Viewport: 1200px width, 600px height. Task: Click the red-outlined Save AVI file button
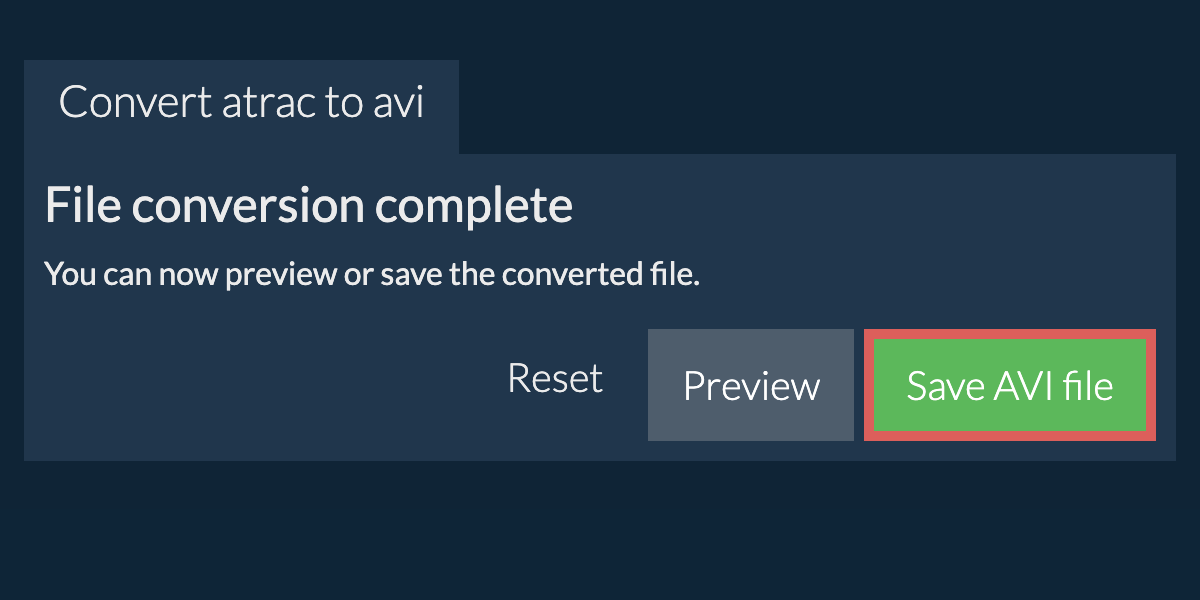[x=1009, y=386]
